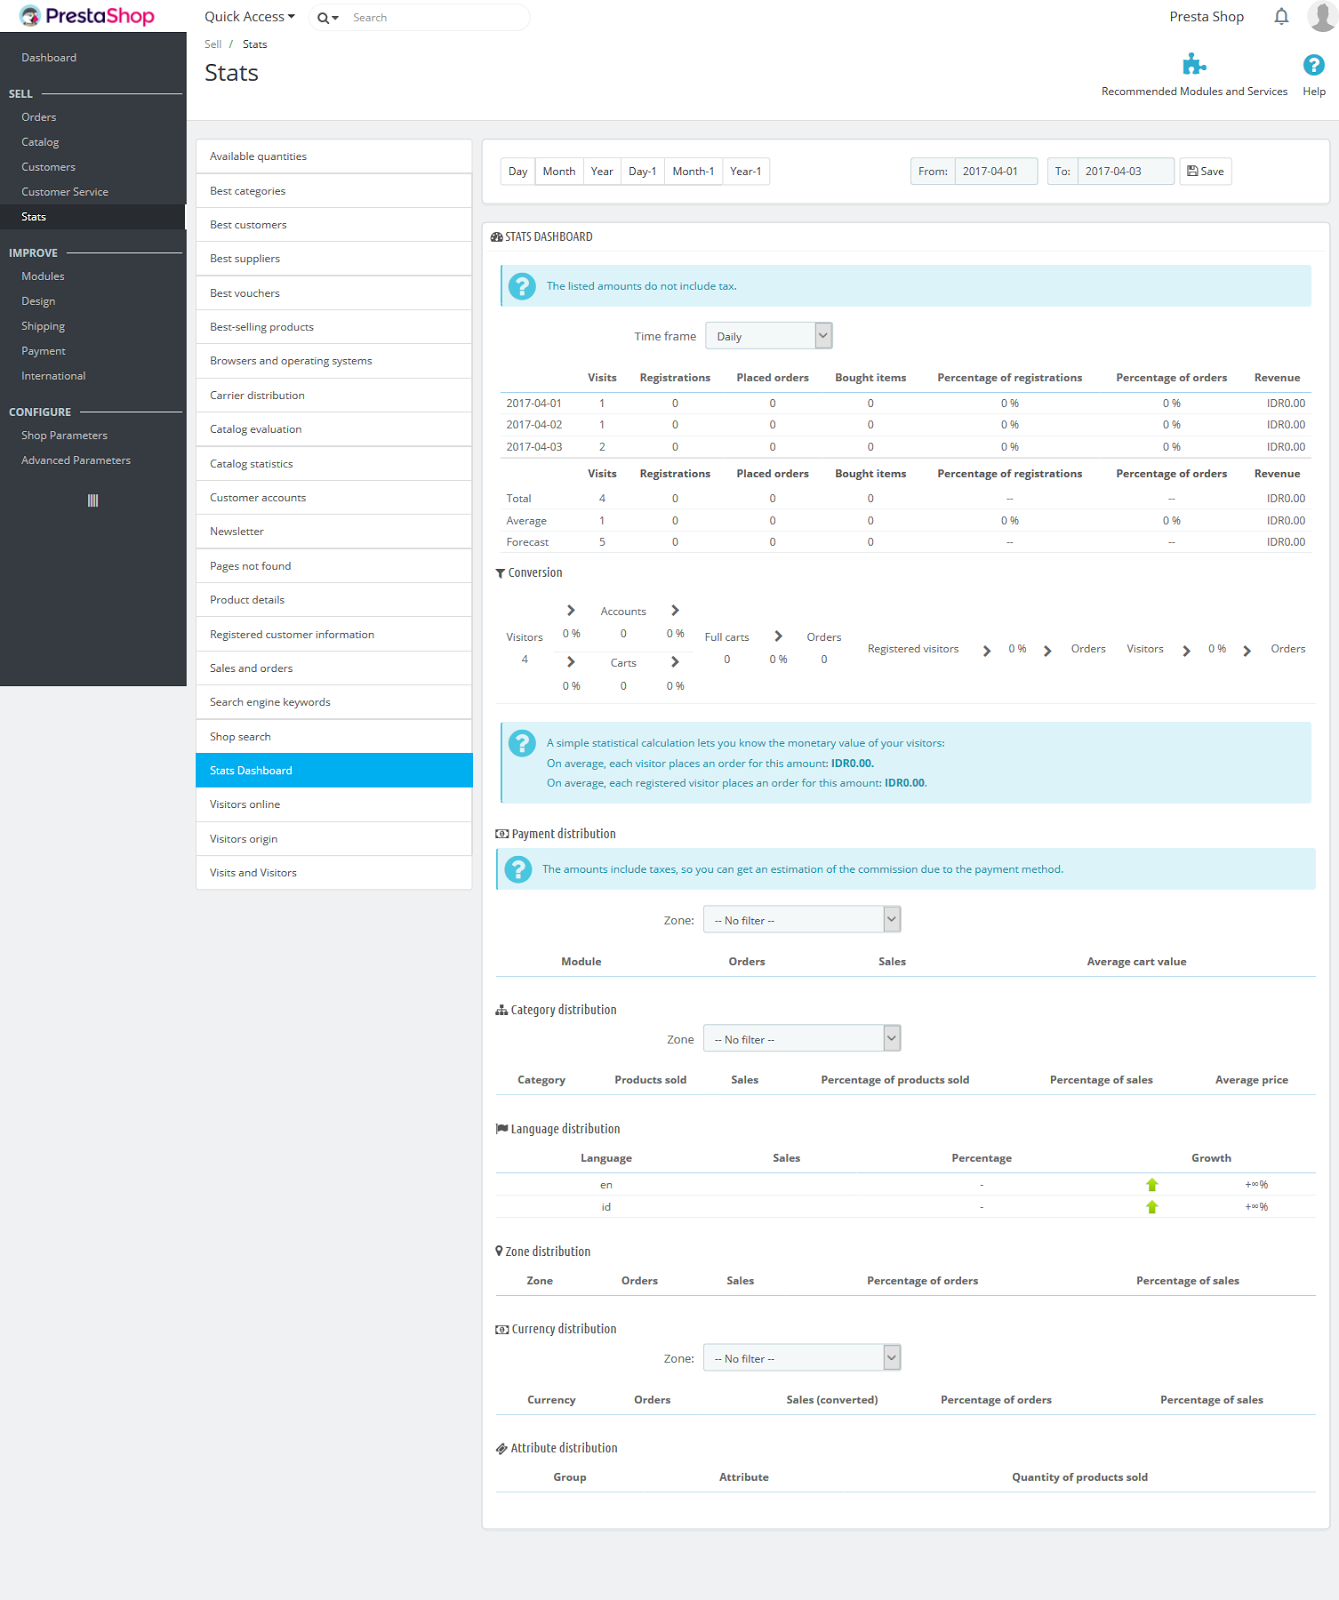
Task: Open Sales and orders stats
Action: (334, 668)
